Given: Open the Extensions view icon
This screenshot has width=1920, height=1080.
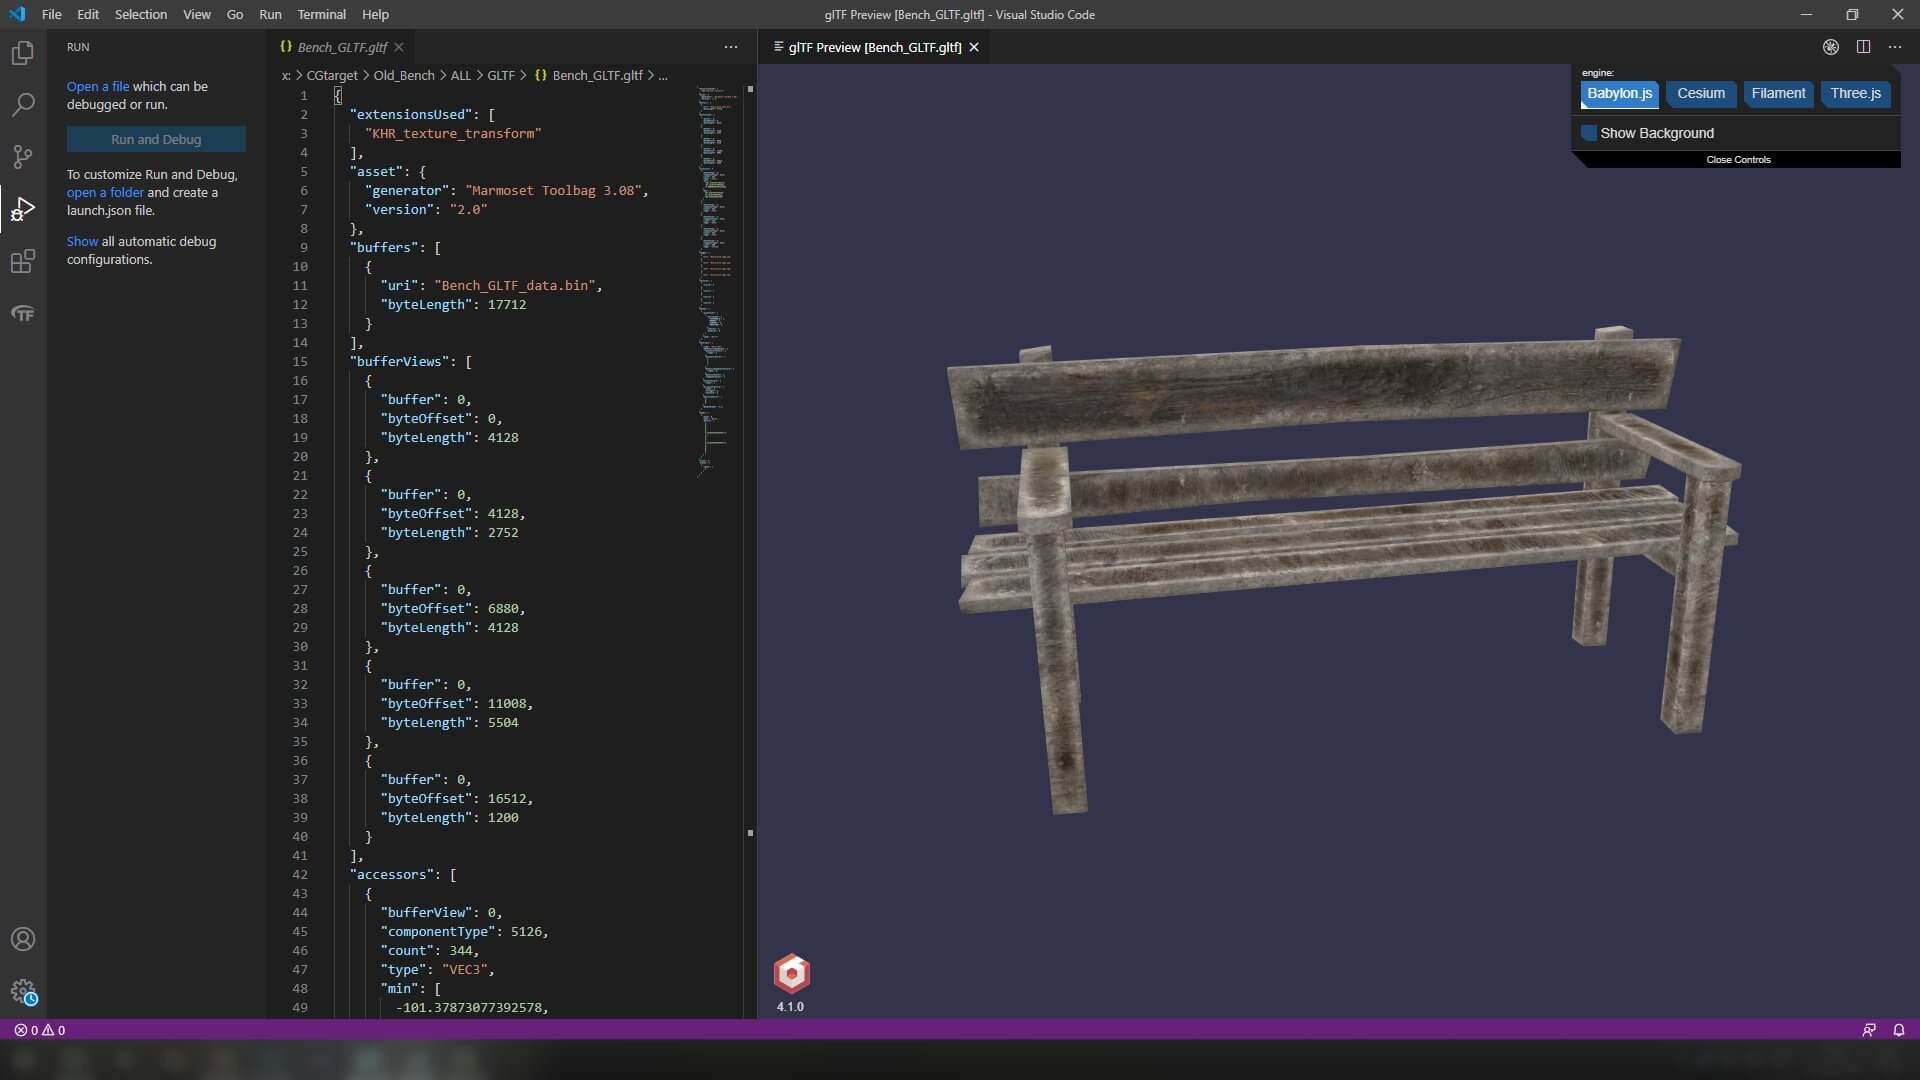Looking at the screenshot, I should 22,262.
